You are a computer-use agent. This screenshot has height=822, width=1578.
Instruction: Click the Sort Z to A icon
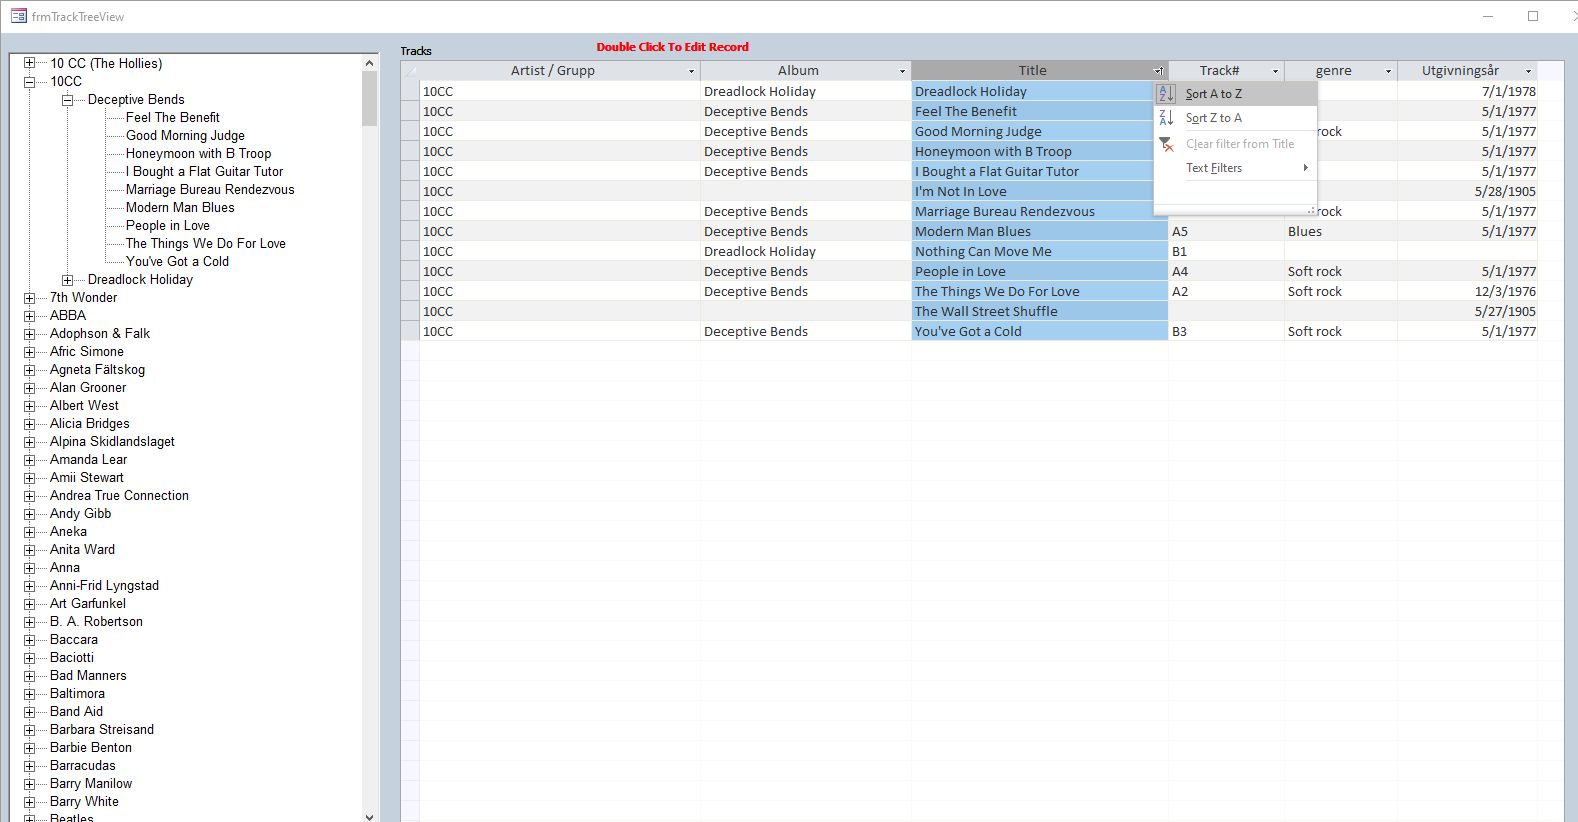(x=1165, y=118)
